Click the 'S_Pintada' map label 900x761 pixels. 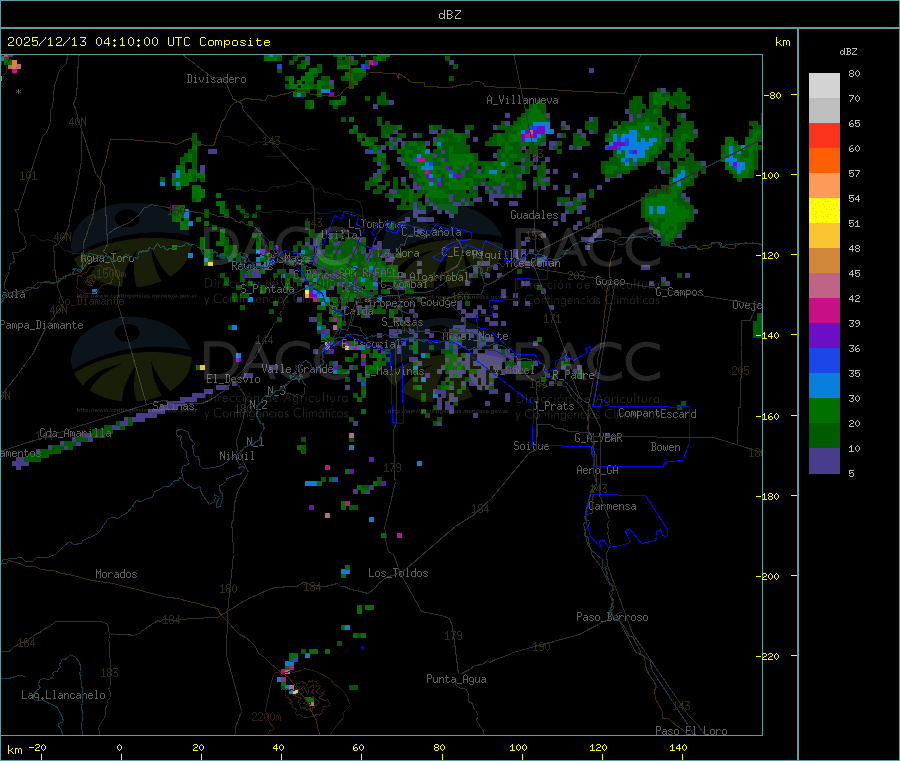(x=267, y=289)
